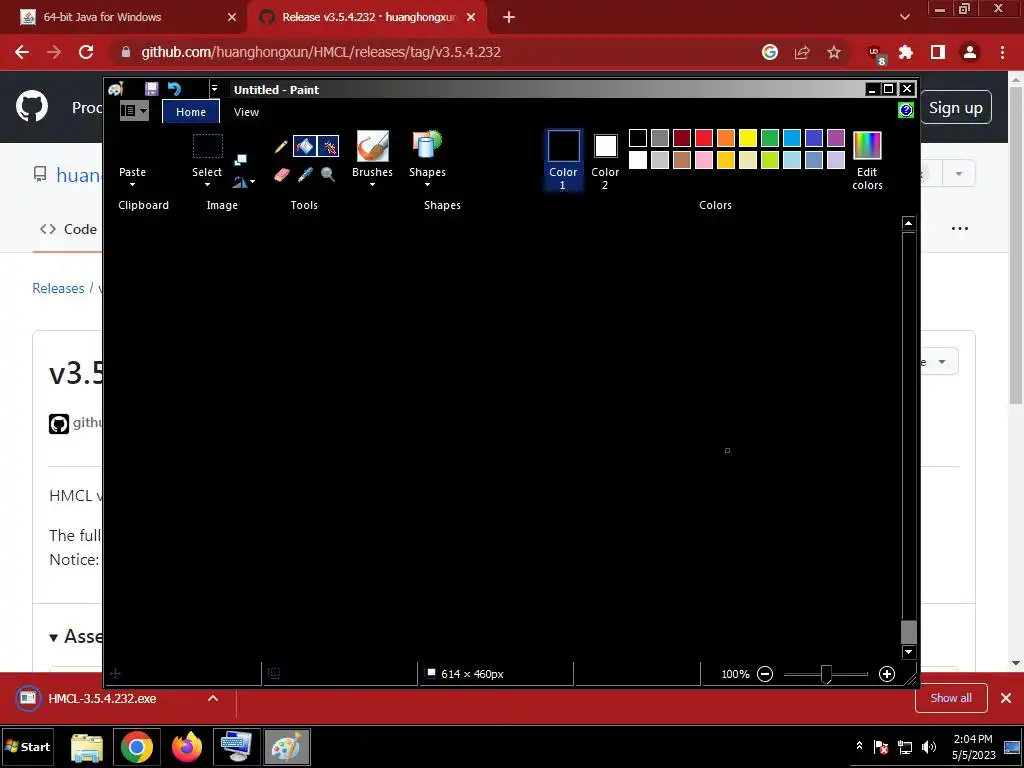
Task: Click the zoom out minus icon
Action: coord(765,674)
